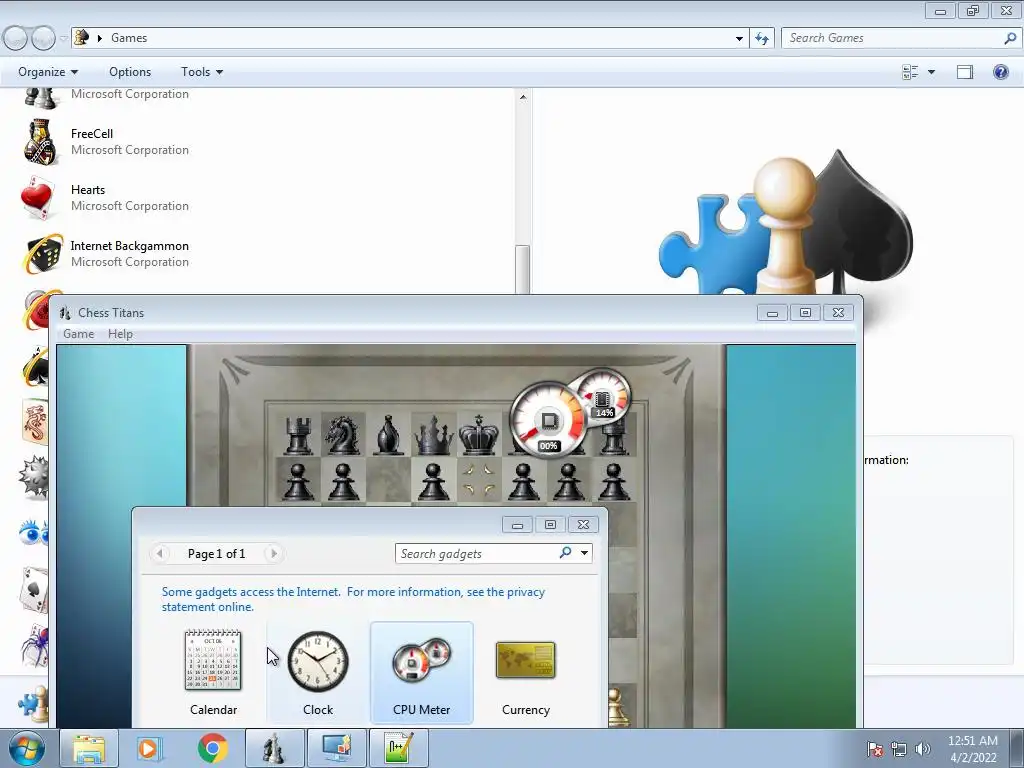Select the black pawn below the knight
The height and width of the screenshot is (768, 1024).
[x=344, y=482]
